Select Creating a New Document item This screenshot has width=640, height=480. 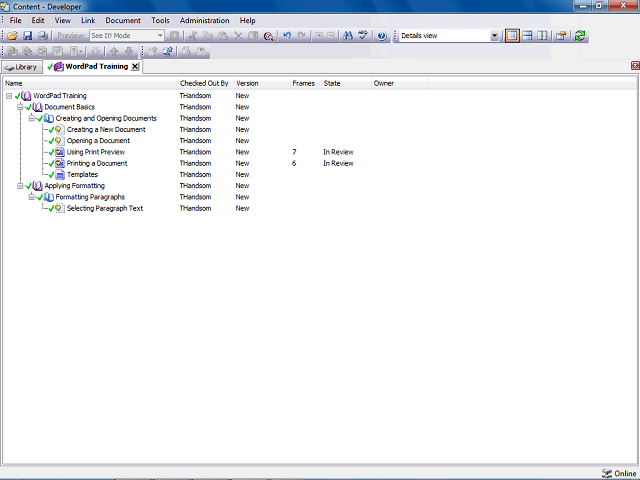click(x=106, y=129)
